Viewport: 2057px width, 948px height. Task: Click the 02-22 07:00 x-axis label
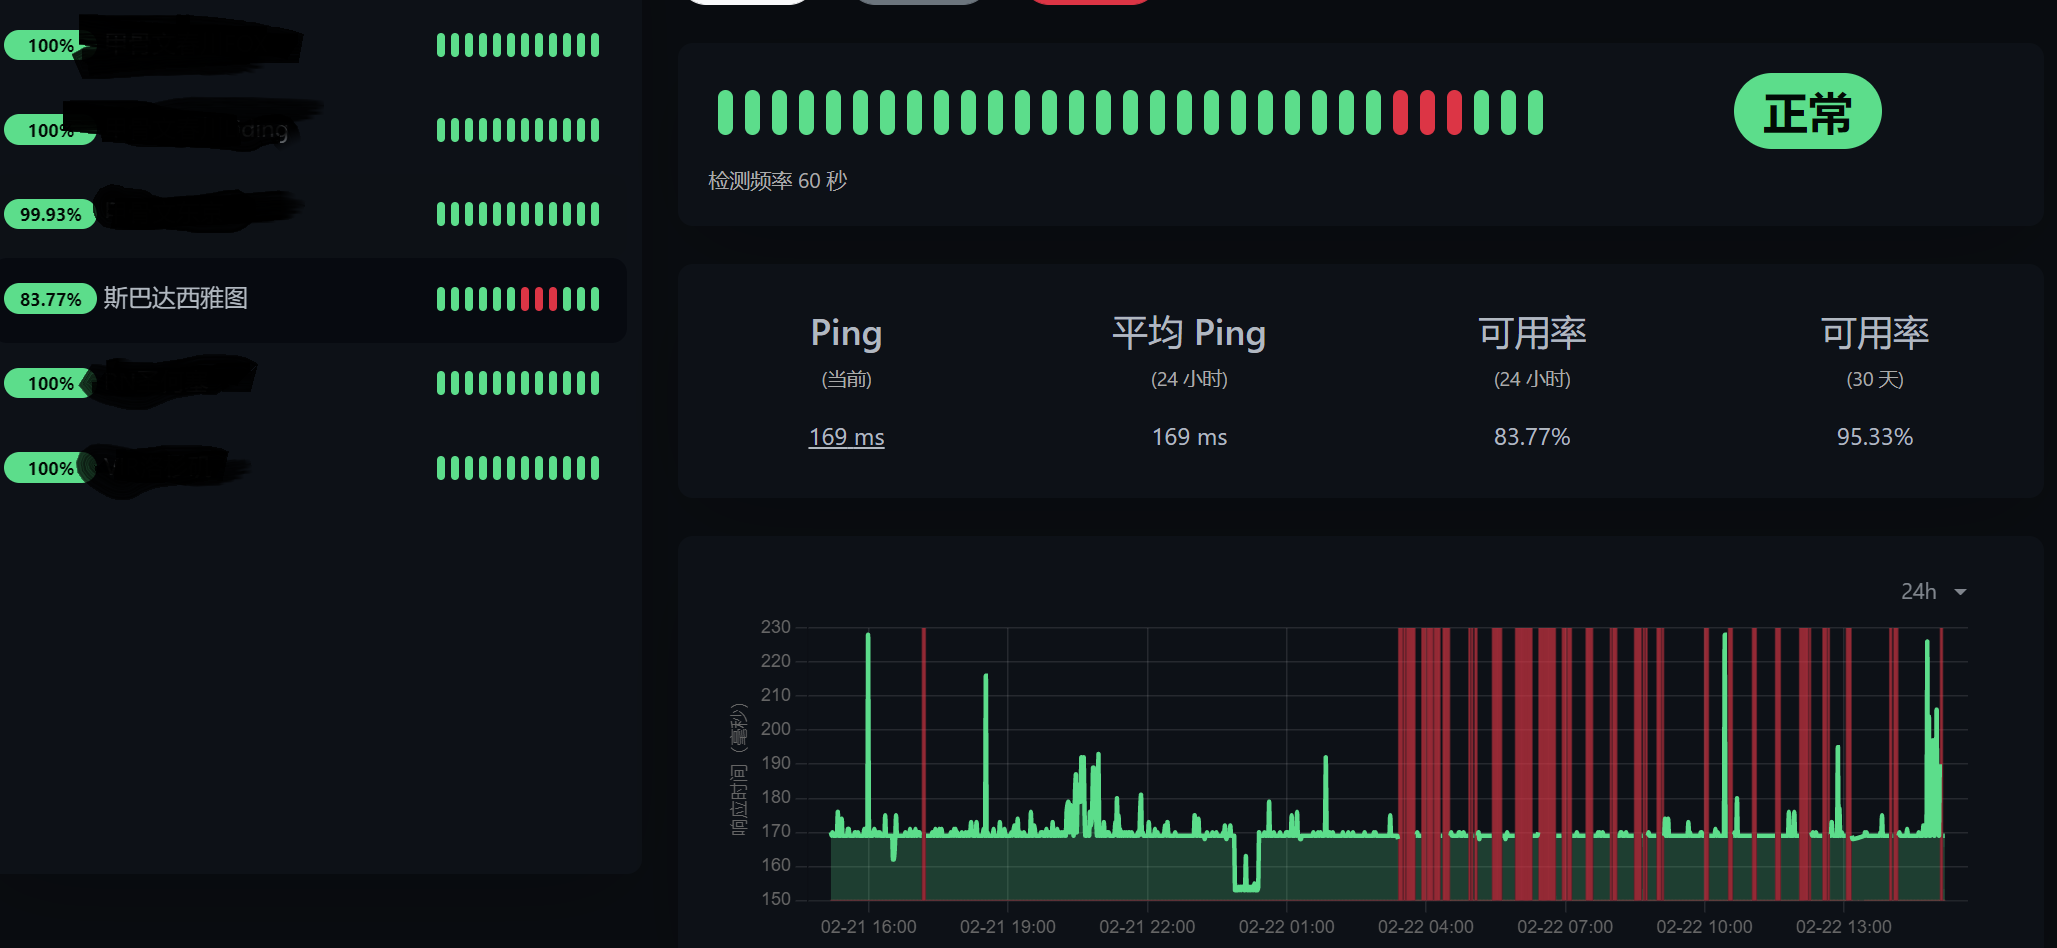pyautogui.click(x=1564, y=927)
